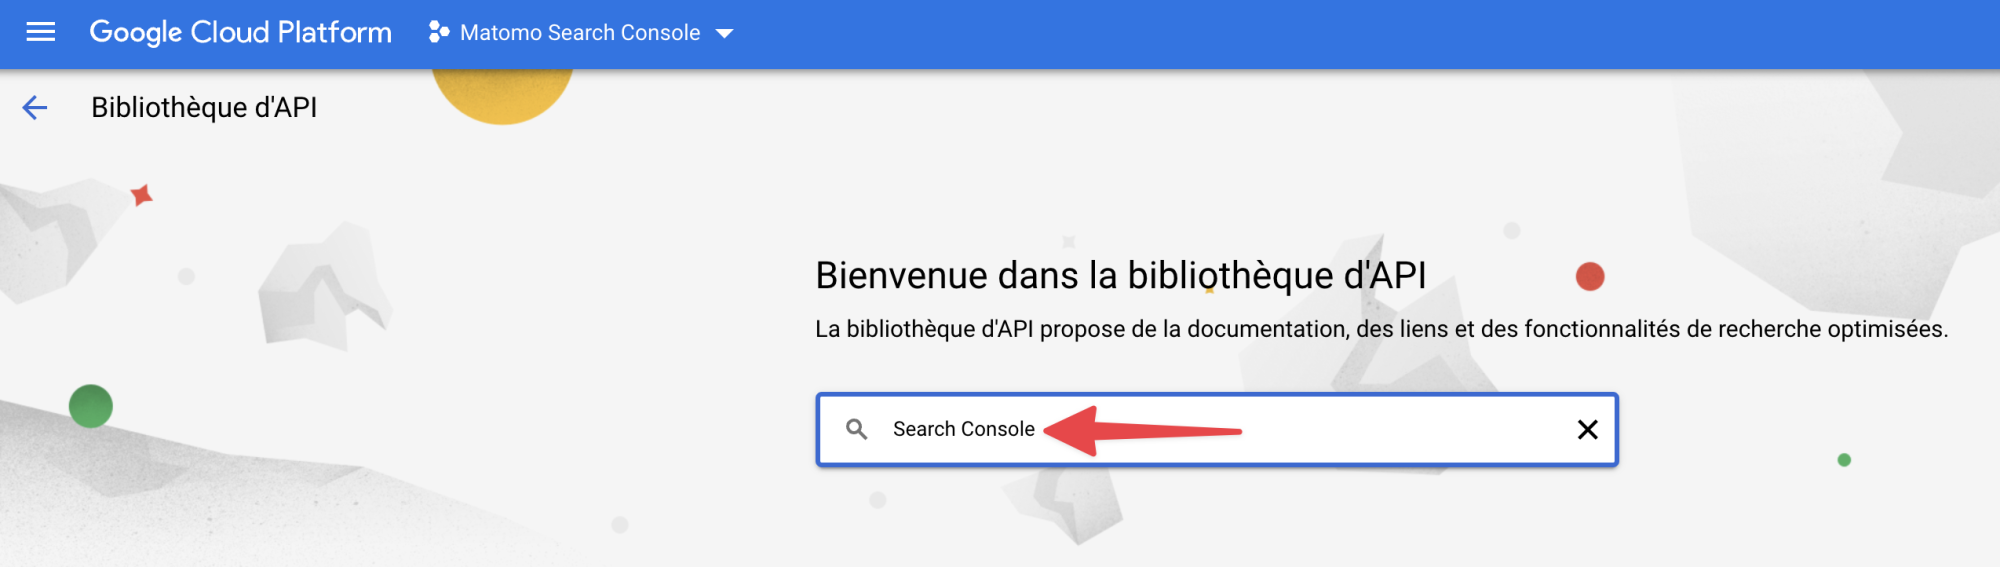Click the API library description paragraph
Viewport: 2000px width, 567px height.
[x=1381, y=329]
